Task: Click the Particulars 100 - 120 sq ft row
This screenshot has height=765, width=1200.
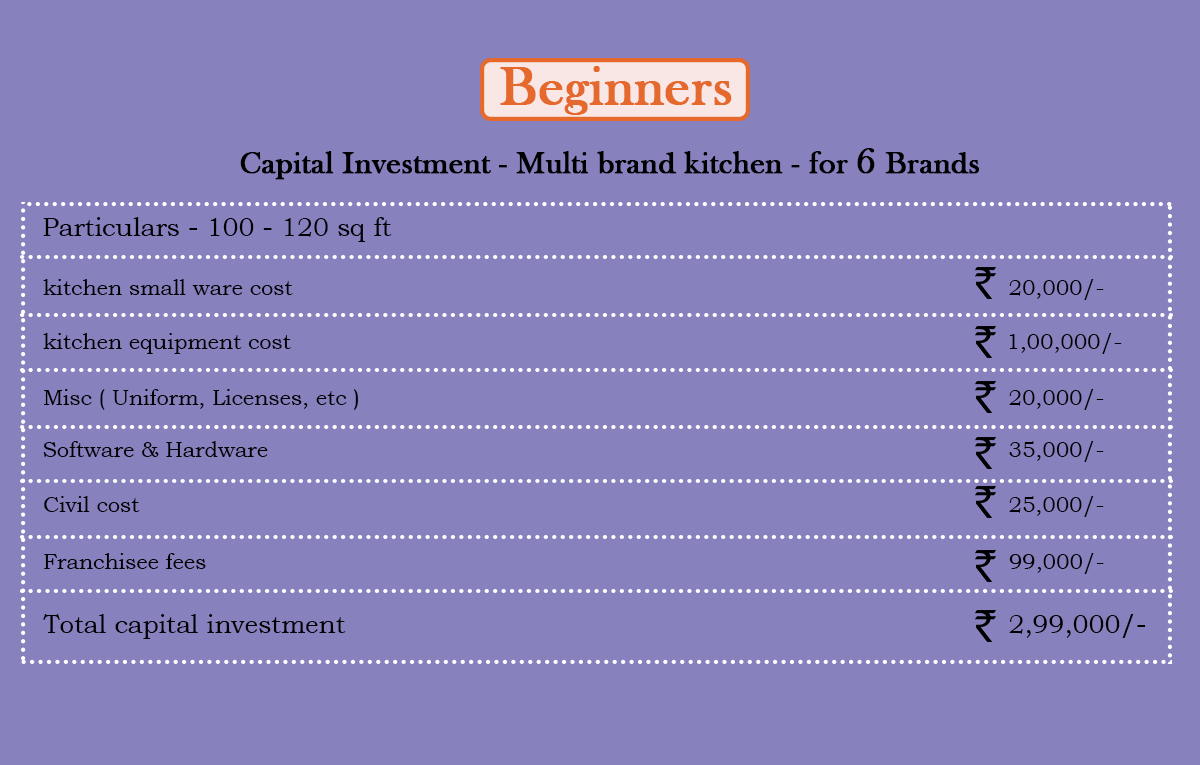Action: [596, 229]
